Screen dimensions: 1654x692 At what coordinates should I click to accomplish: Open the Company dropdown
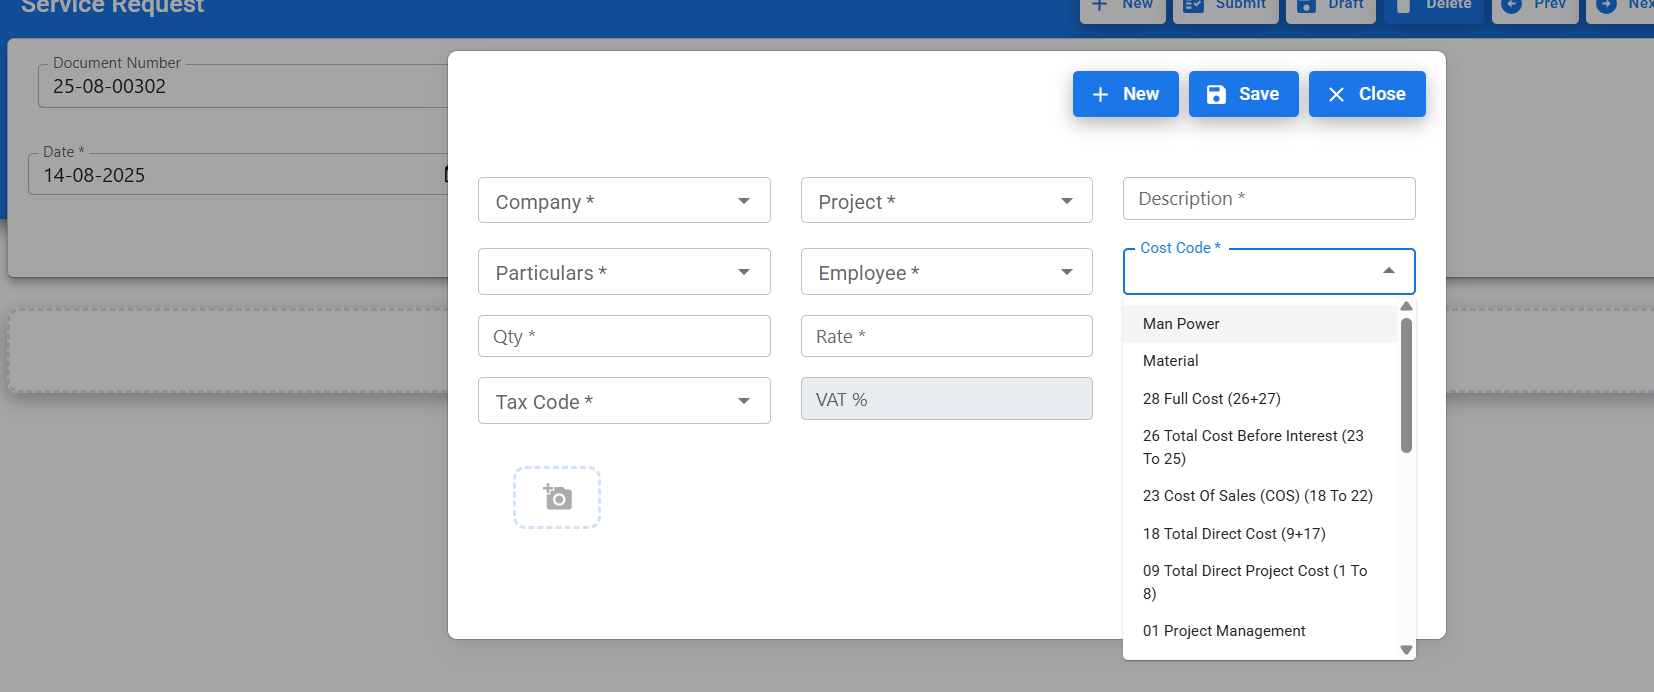coord(623,201)
